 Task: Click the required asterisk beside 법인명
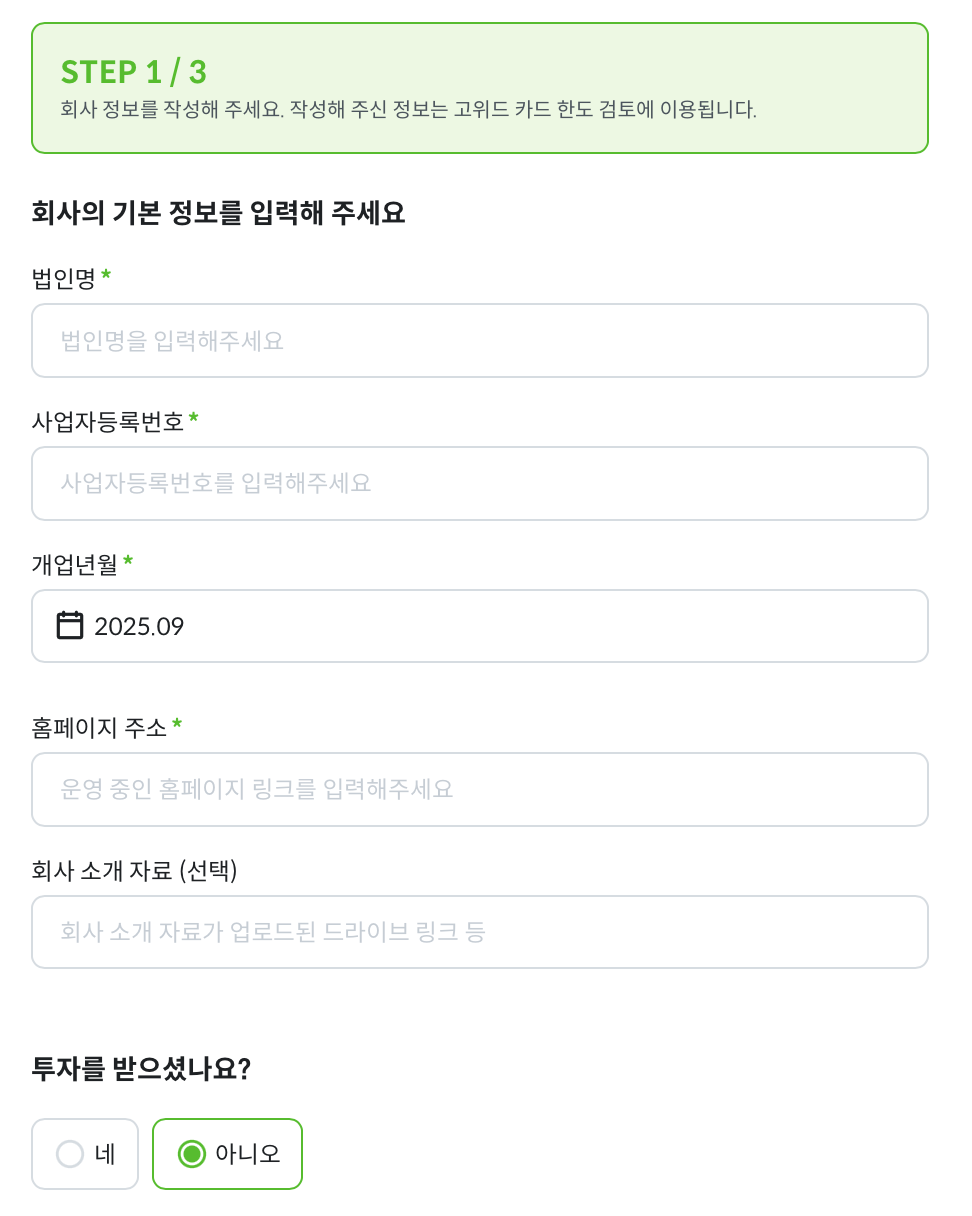point(106,275)
